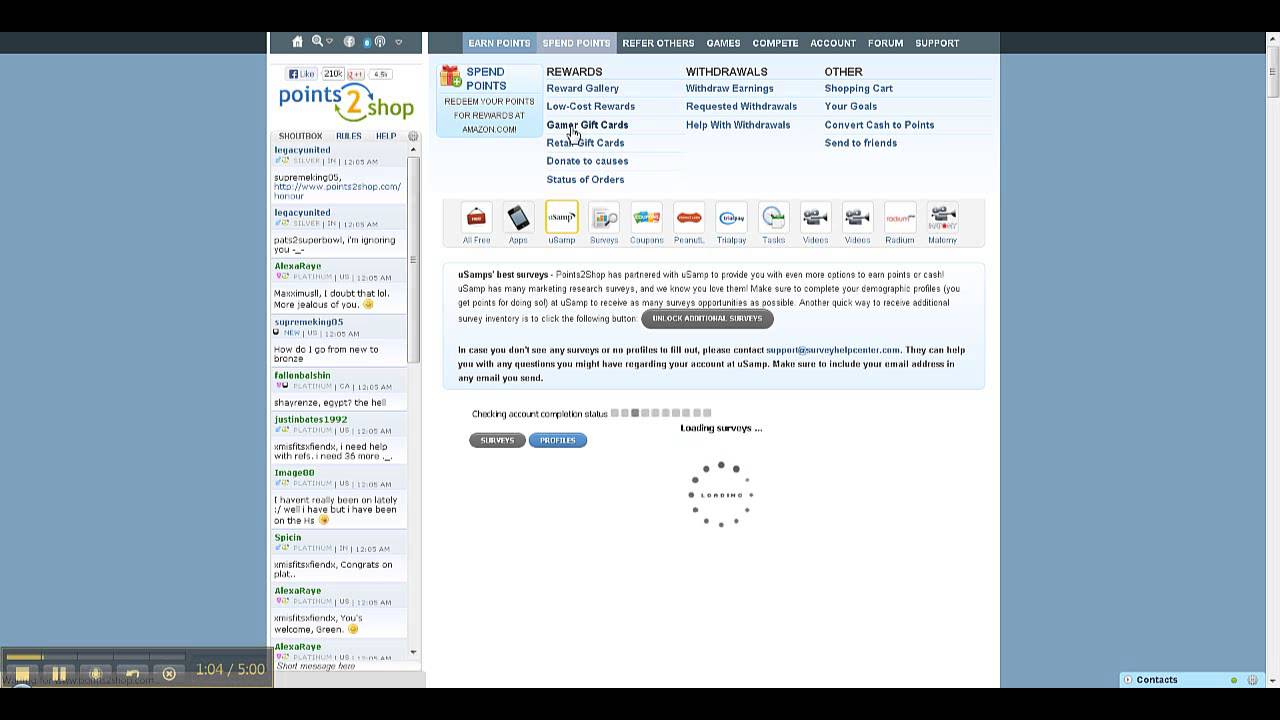Open the FORUM menu

[885, 43]
